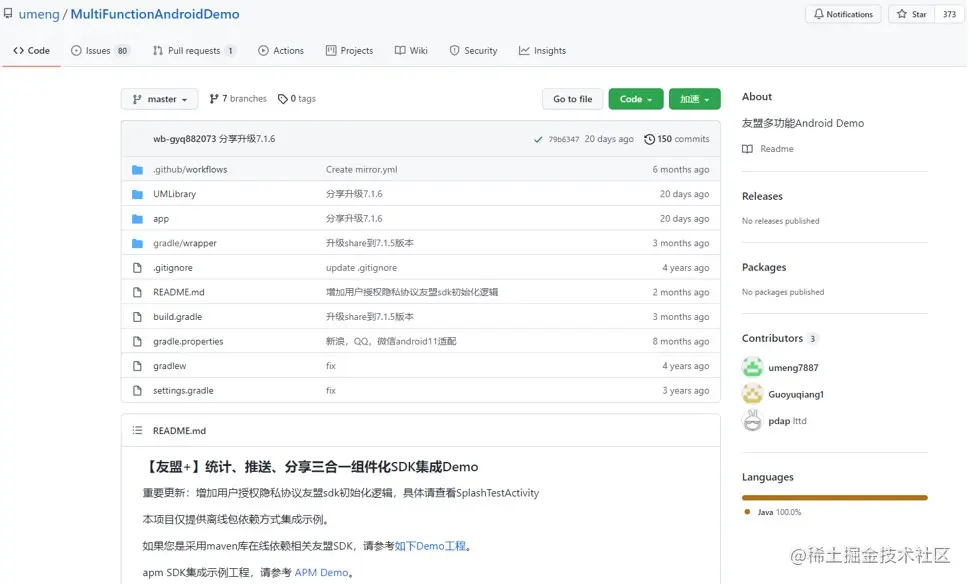The width and height of the screenshot is (969, 584).
Task: Click the 373 star count
Action: coord(949,14)
